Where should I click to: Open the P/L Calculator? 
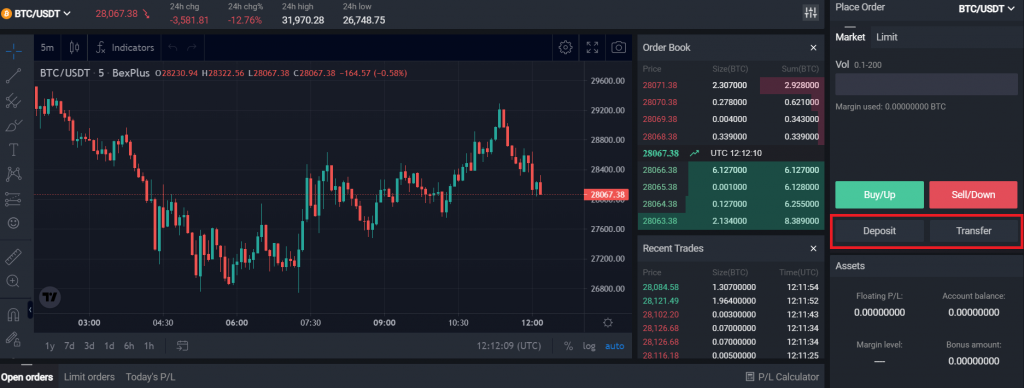[782, 377]
